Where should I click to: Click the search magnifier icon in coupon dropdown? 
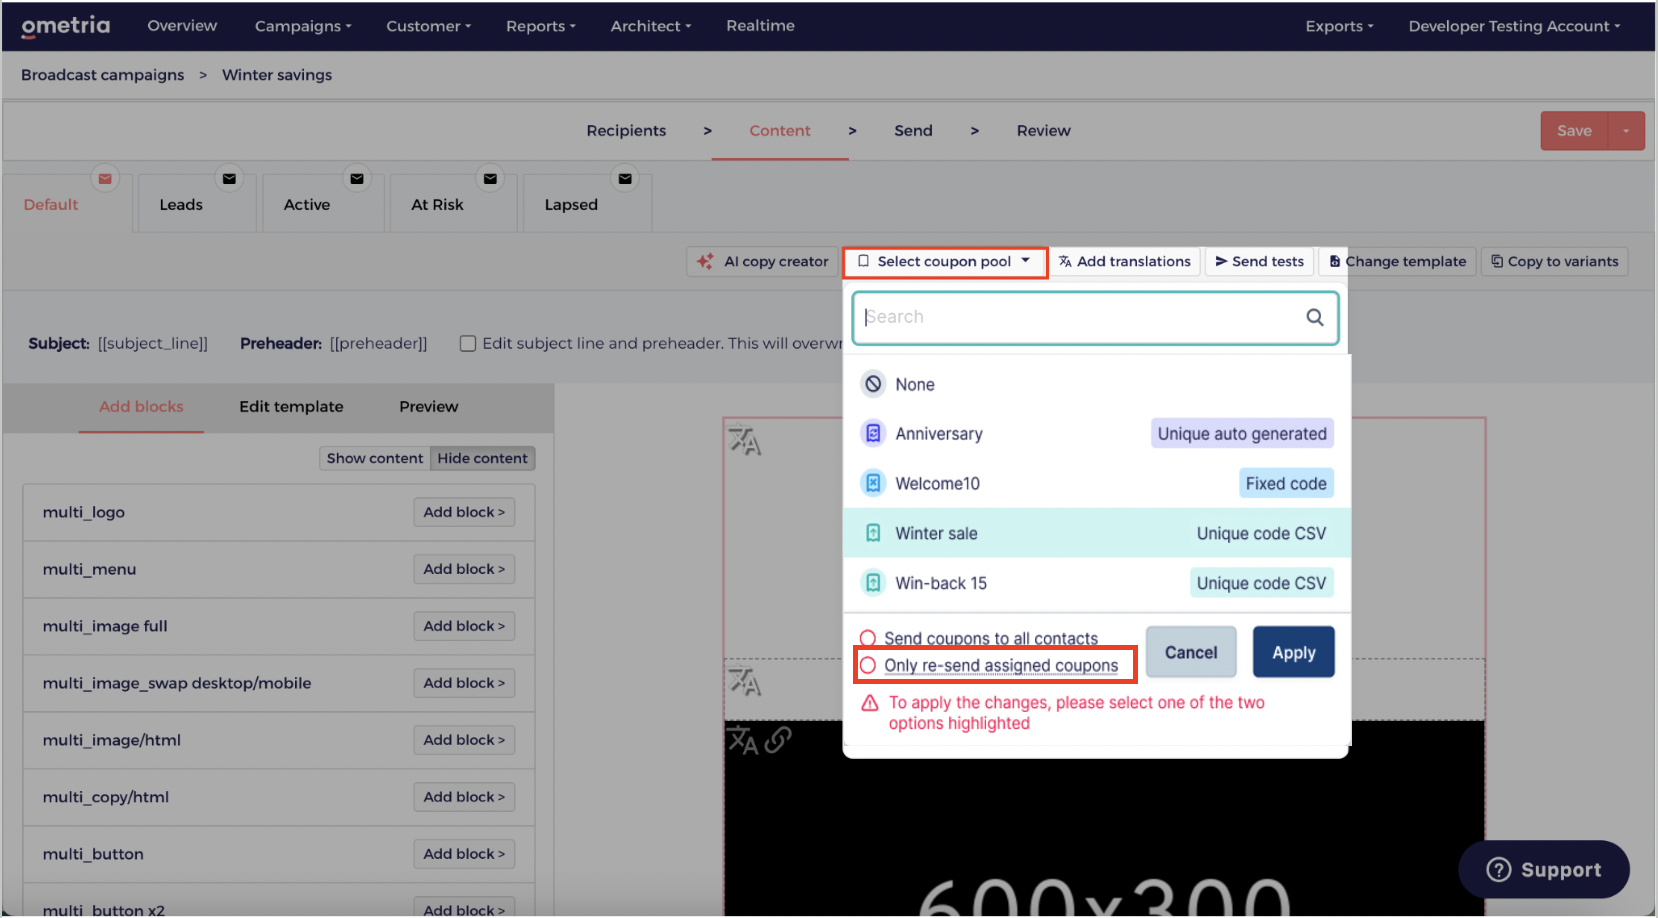pyautogui.click(x=1314, y=318)
